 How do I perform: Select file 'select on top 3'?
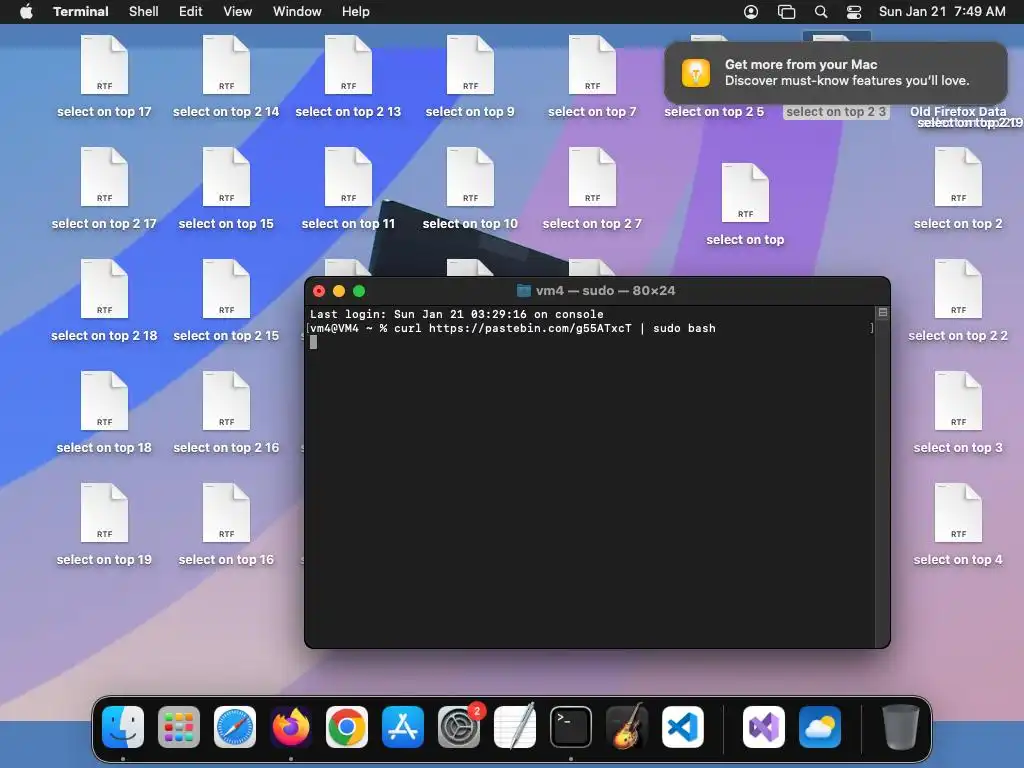coord(958,413)
